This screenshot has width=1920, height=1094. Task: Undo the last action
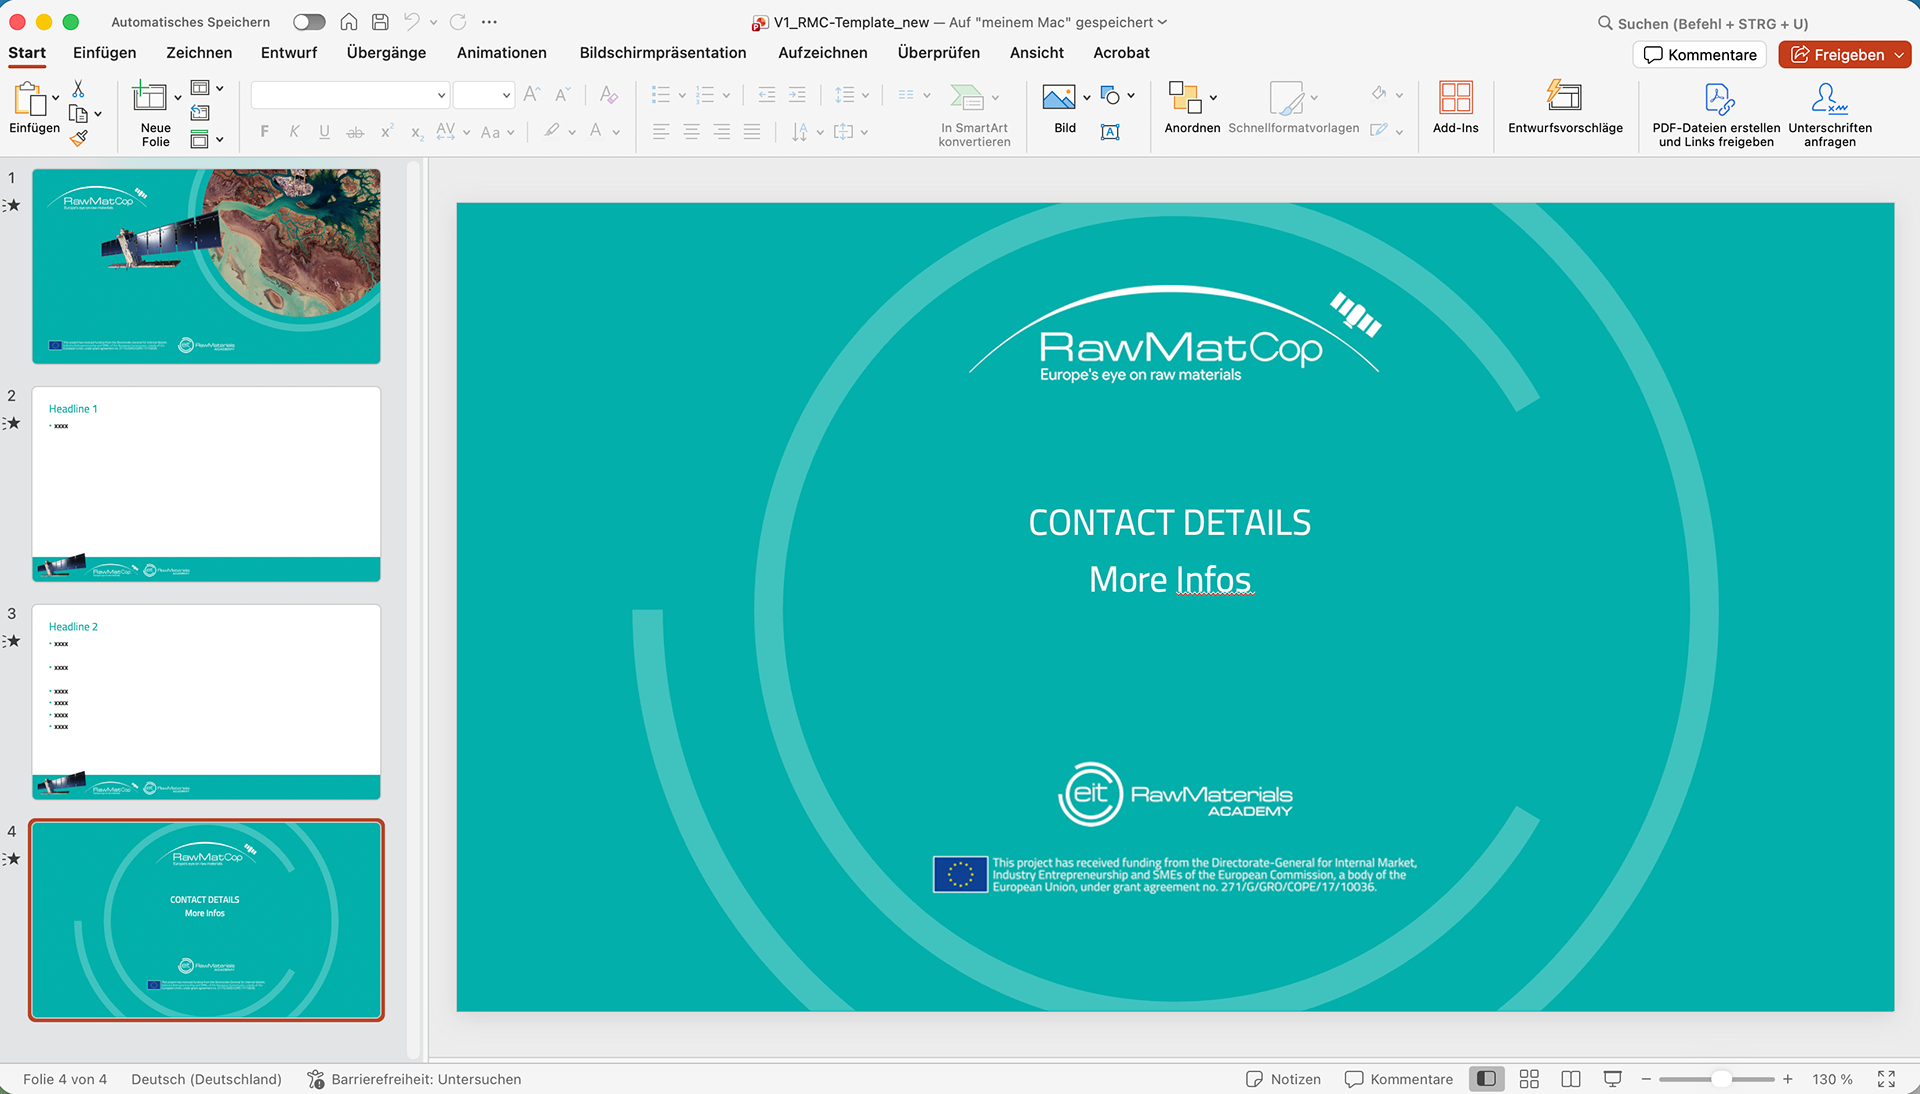412,22
